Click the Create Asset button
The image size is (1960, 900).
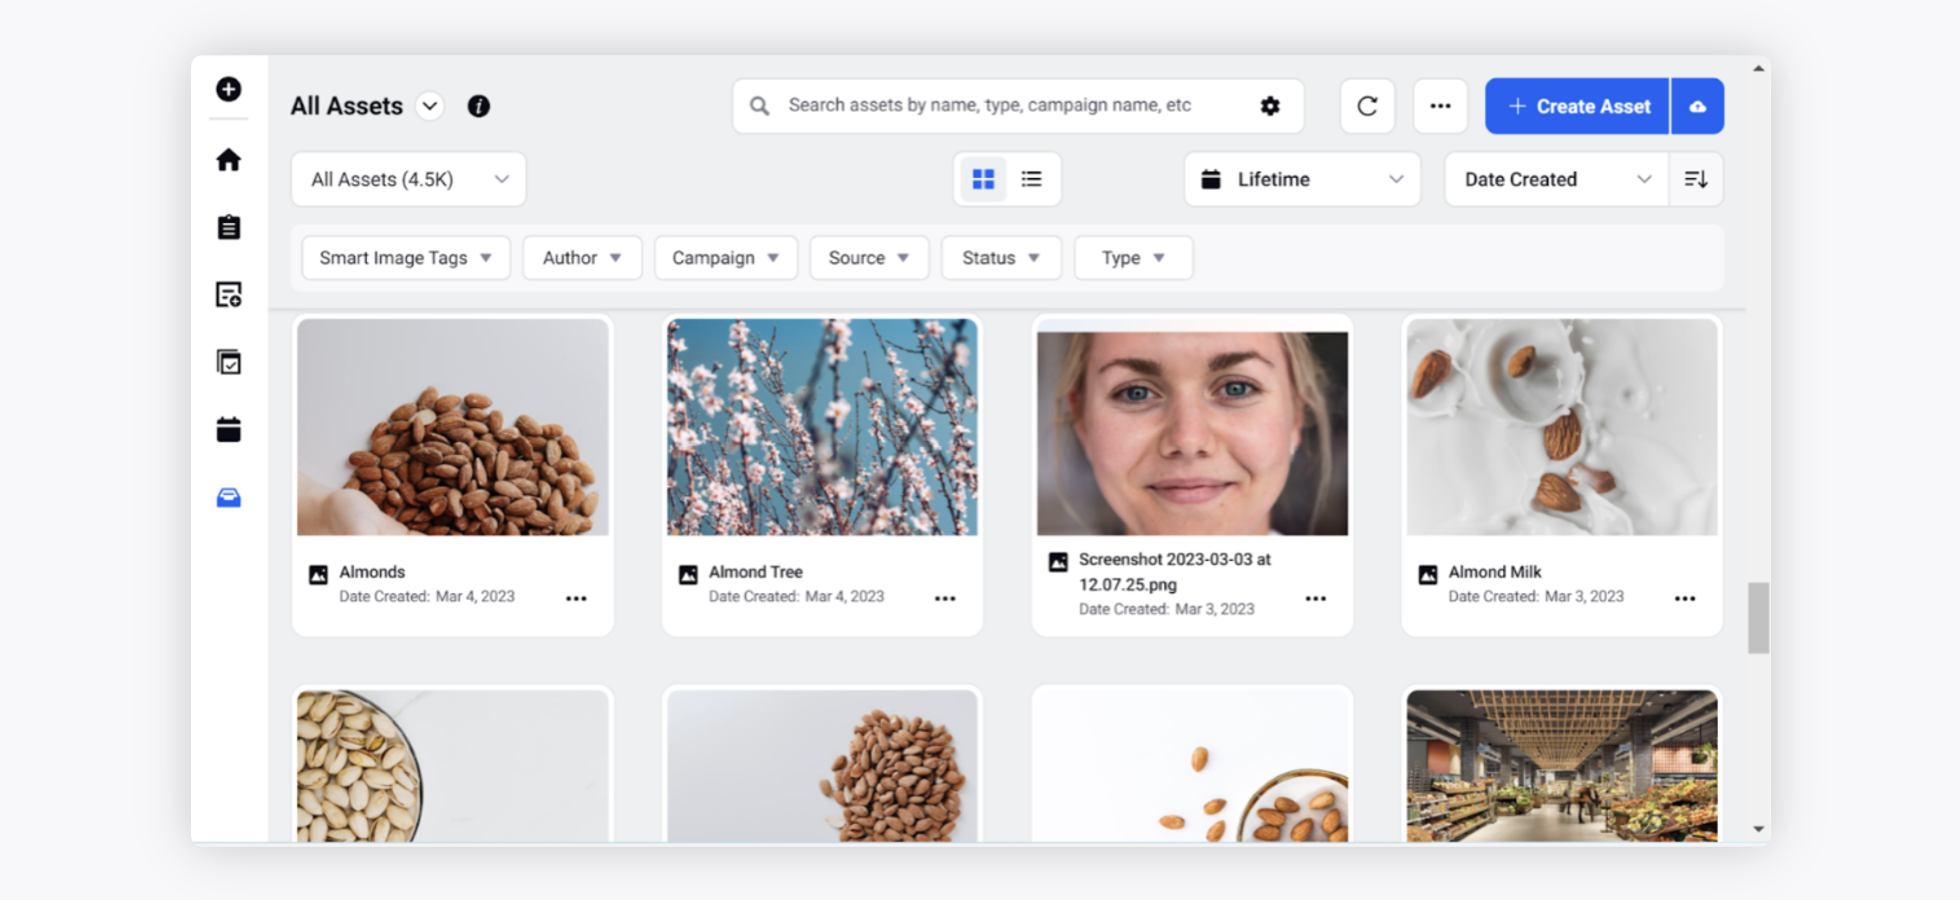tap(1578, 106)
